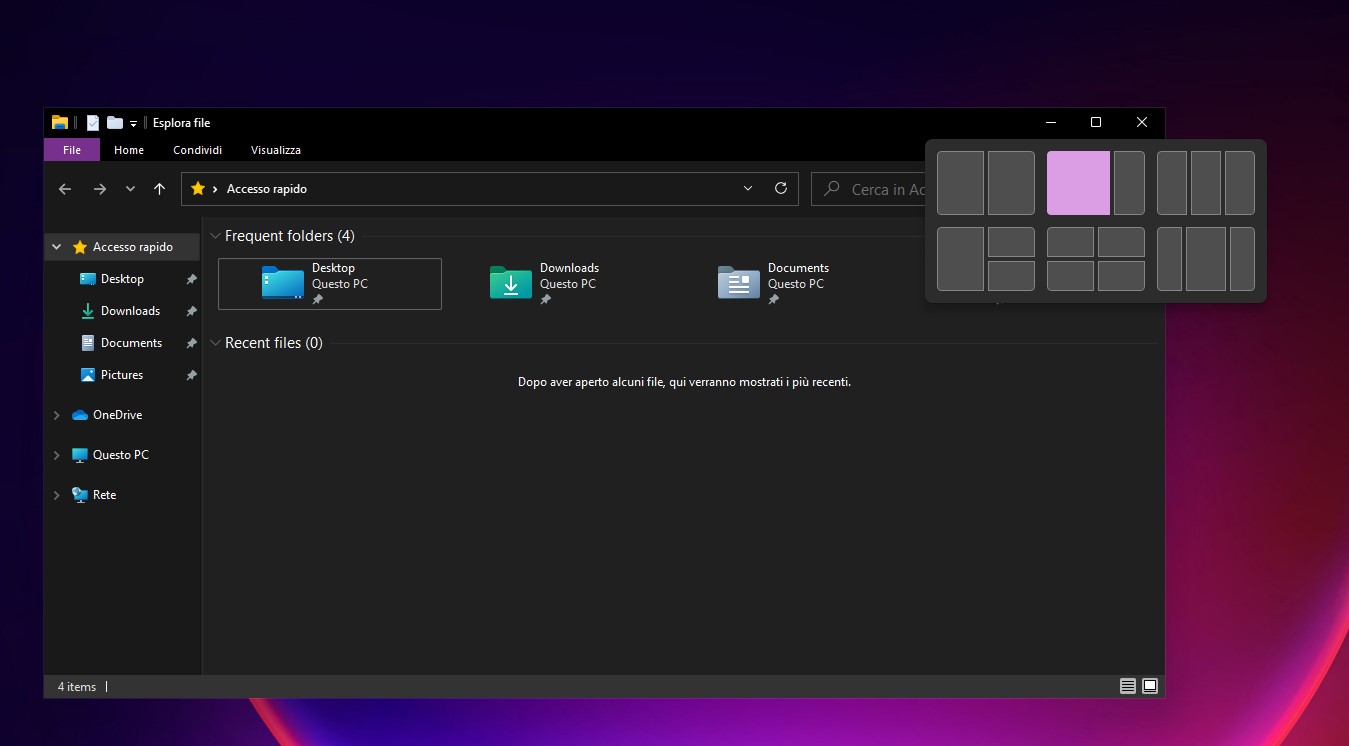Snap to right half of two-equal-columns layout
Image resolution: width=1349 pixels, height=746 pixels.
pos(1011,183)
